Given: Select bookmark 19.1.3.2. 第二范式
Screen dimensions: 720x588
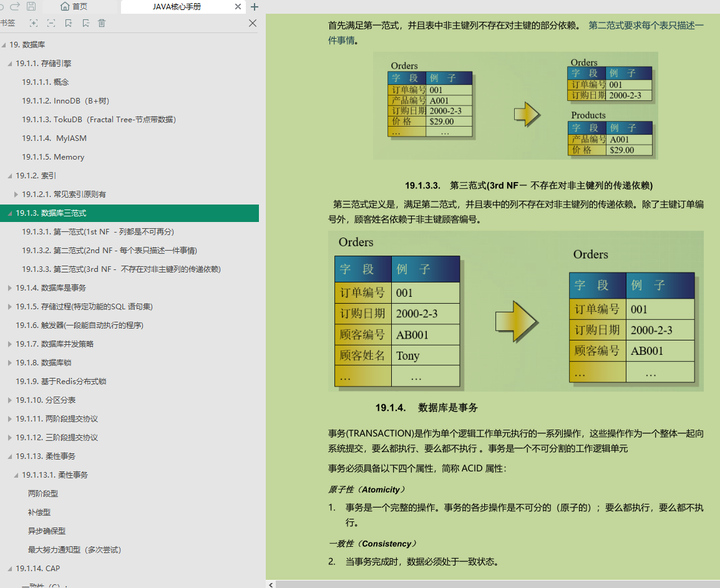Looking at the screenshot, I should [x=109, y=251].
